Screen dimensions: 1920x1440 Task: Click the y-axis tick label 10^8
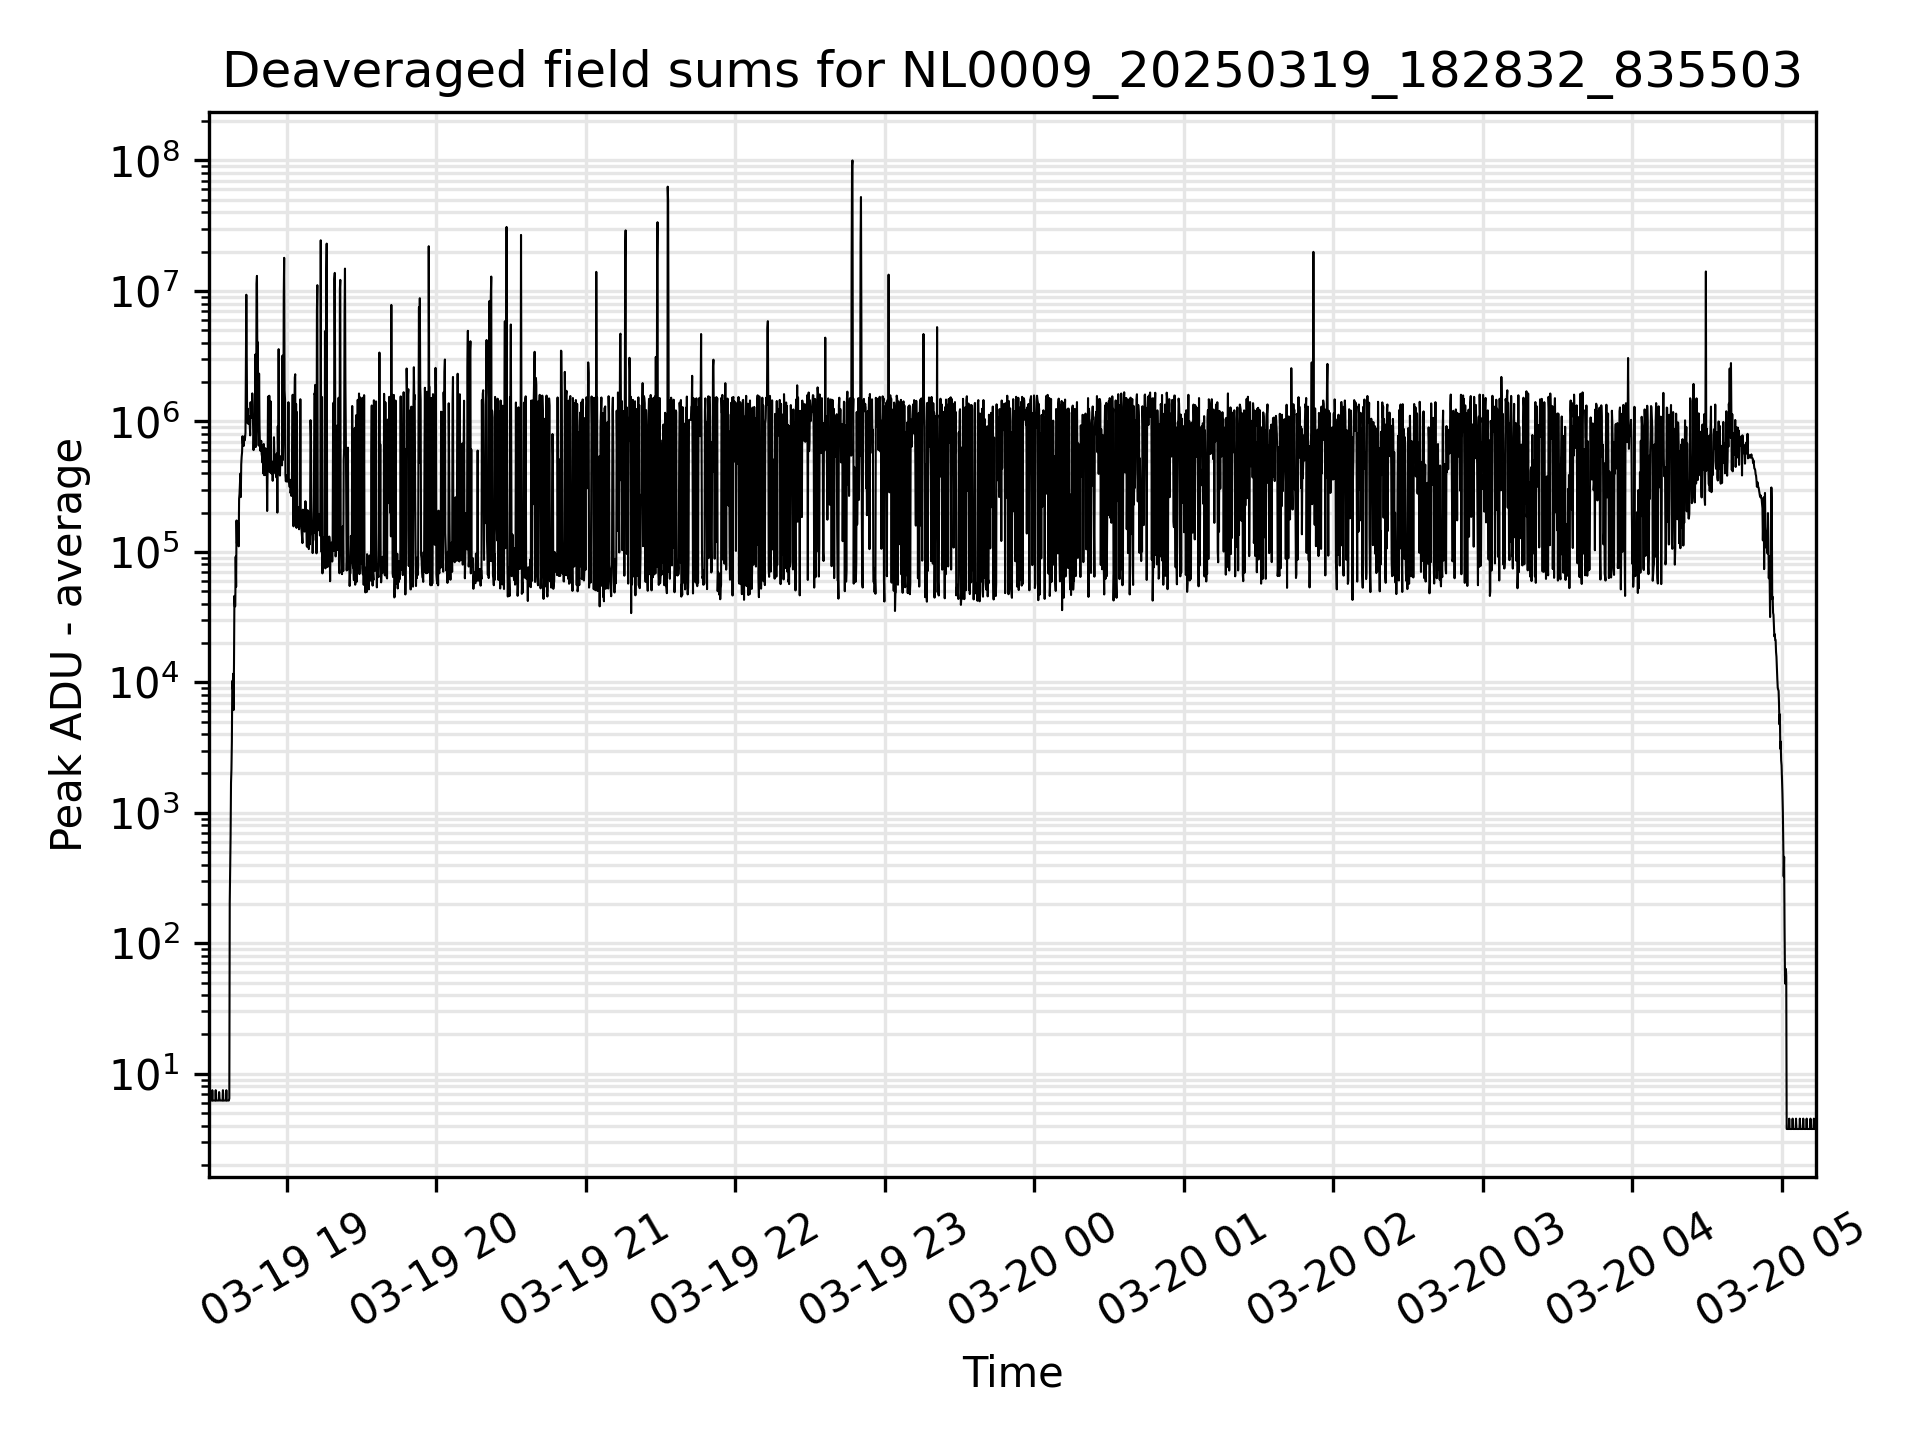coord(145,160)
